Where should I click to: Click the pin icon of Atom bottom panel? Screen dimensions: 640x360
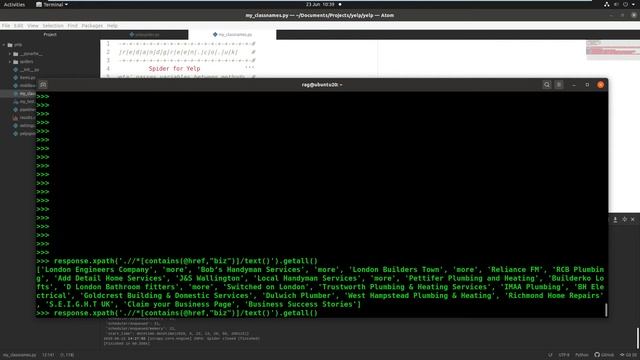(x=615, y=220)
